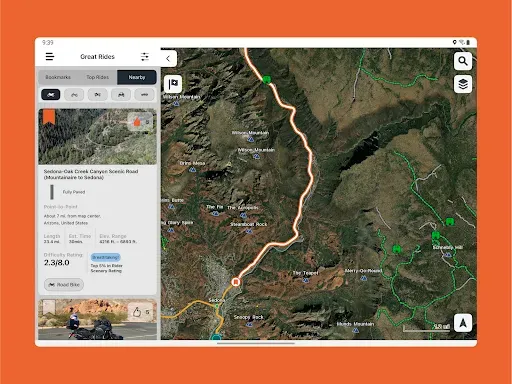Toggle the dirt bike vehicle filter

point(74,95)
